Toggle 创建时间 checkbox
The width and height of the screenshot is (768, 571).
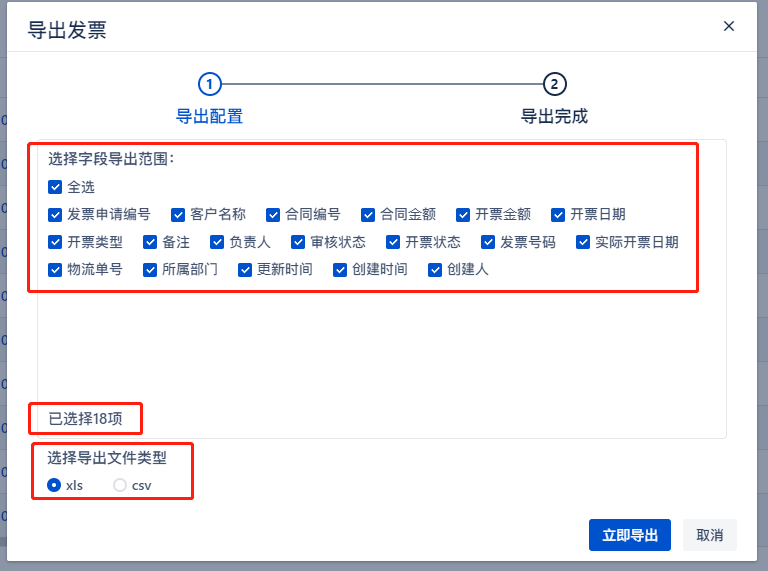(x=340, y=270)
